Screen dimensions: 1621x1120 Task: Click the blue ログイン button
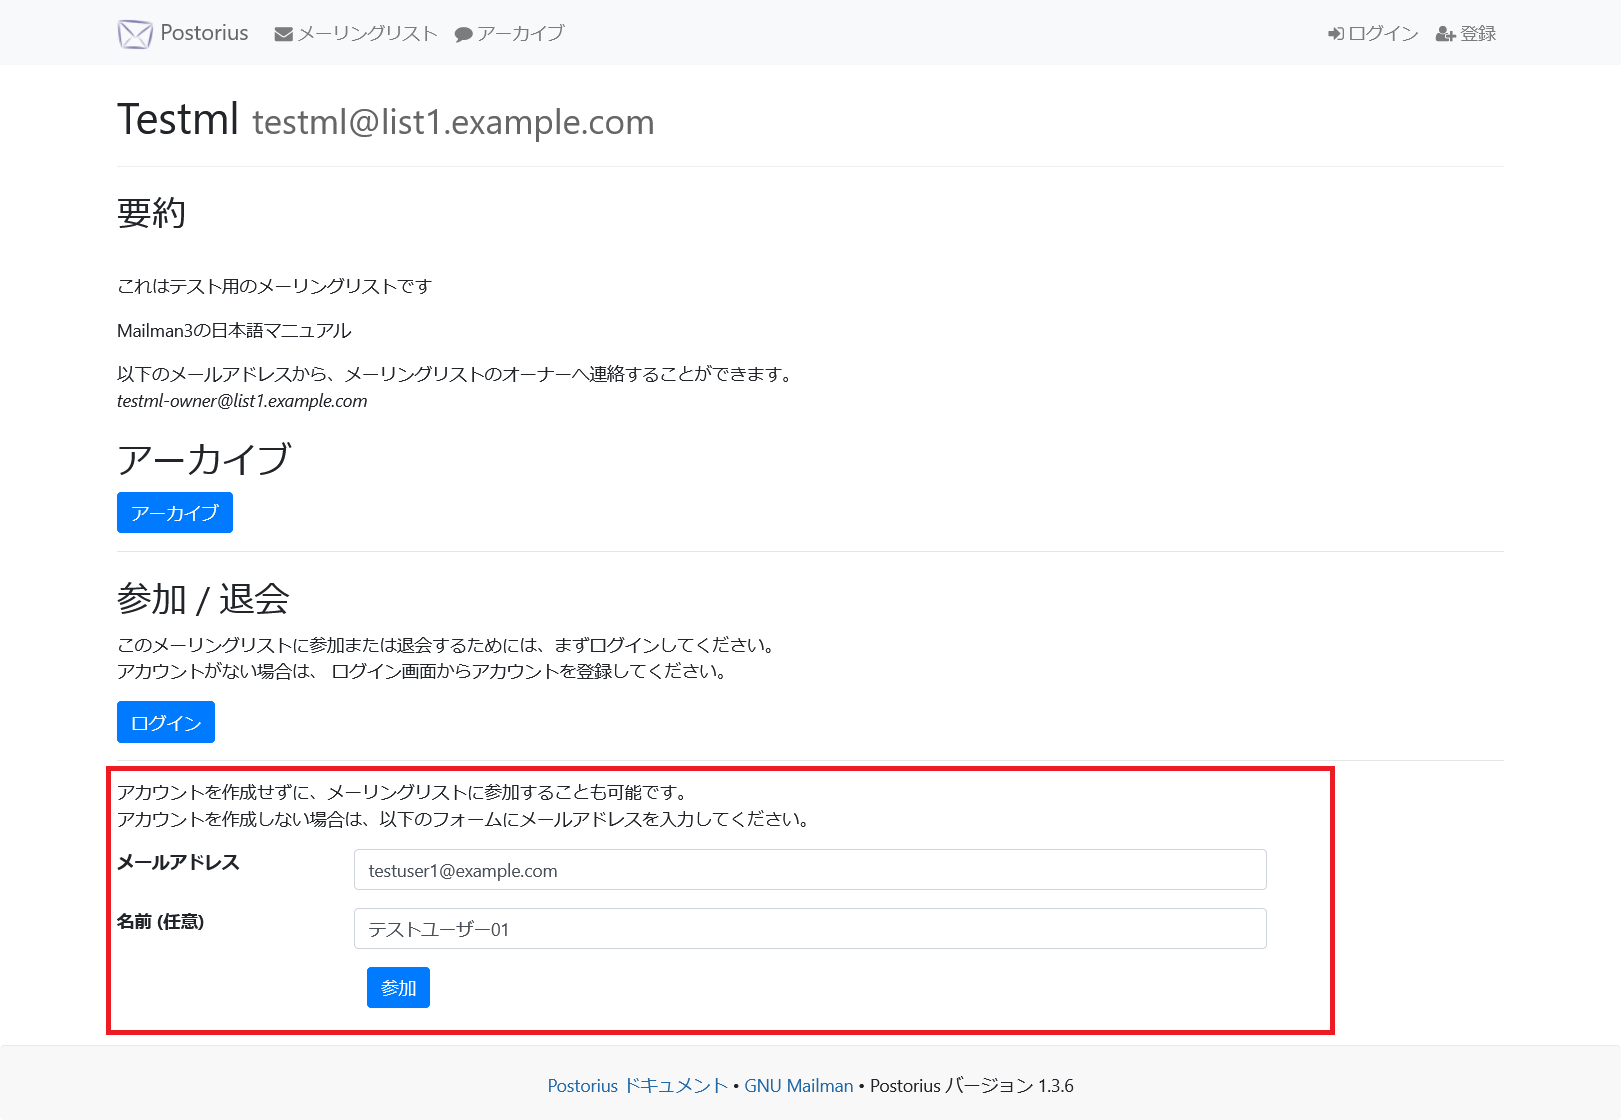click(166, 722)
